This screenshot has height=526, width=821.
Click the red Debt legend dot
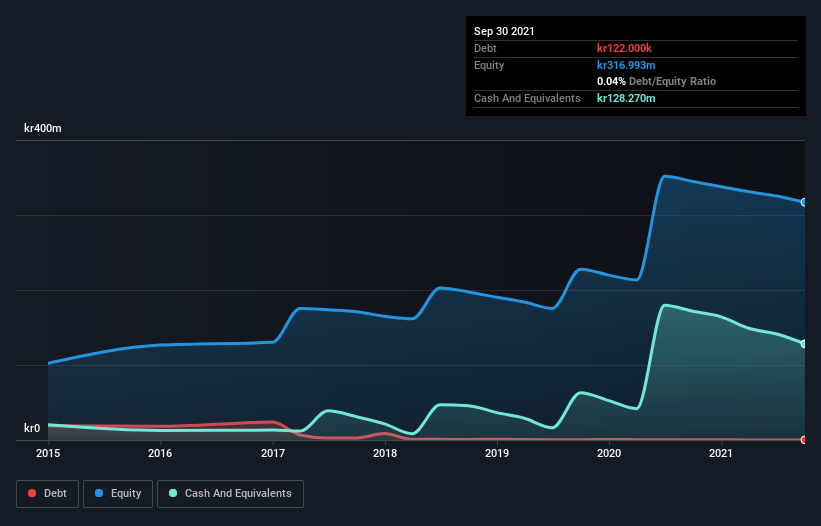tap(32, 493)
